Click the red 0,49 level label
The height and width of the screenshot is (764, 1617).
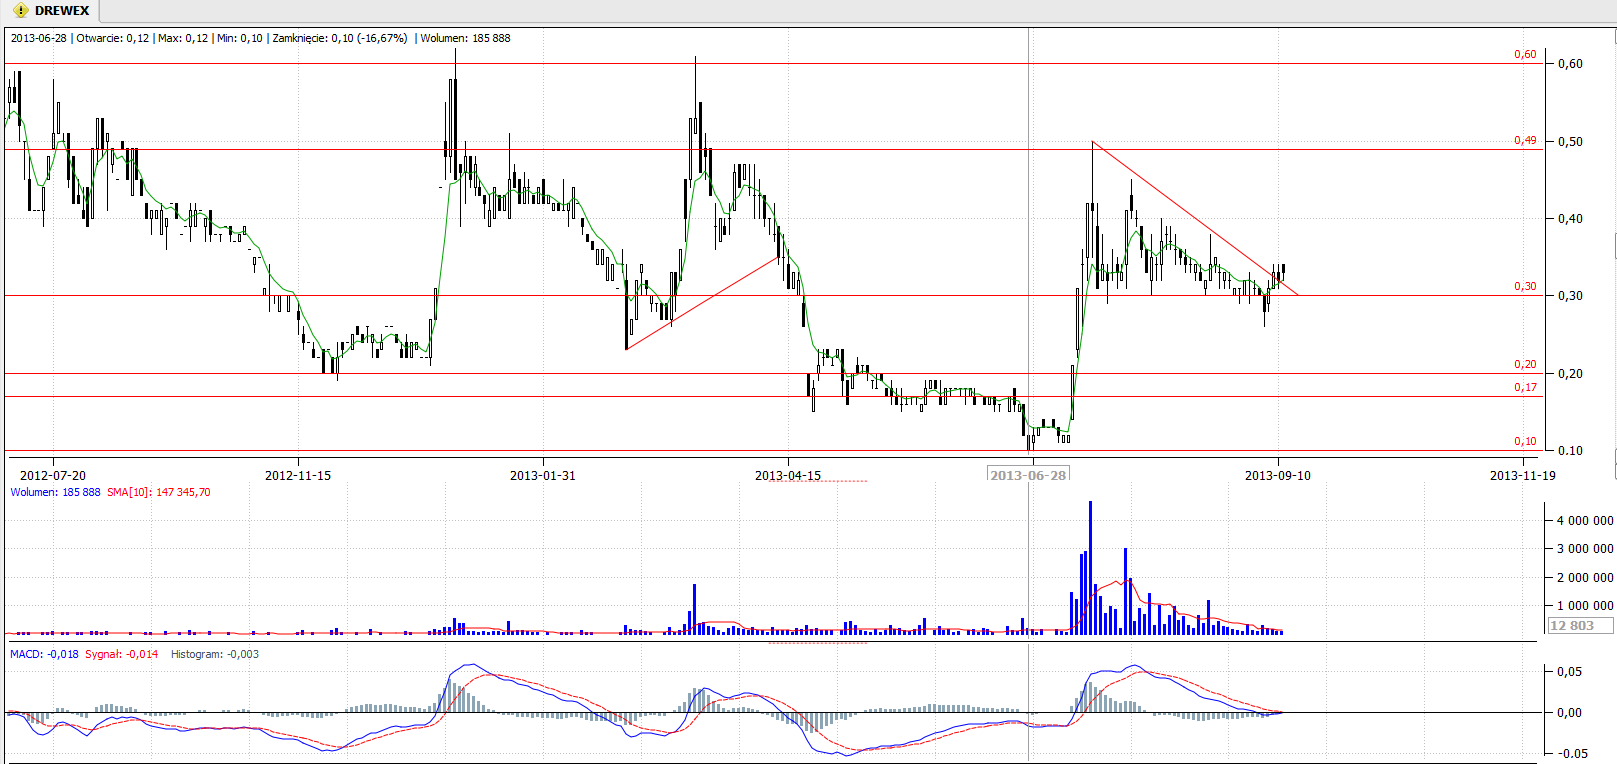[x=1525, y=140]
